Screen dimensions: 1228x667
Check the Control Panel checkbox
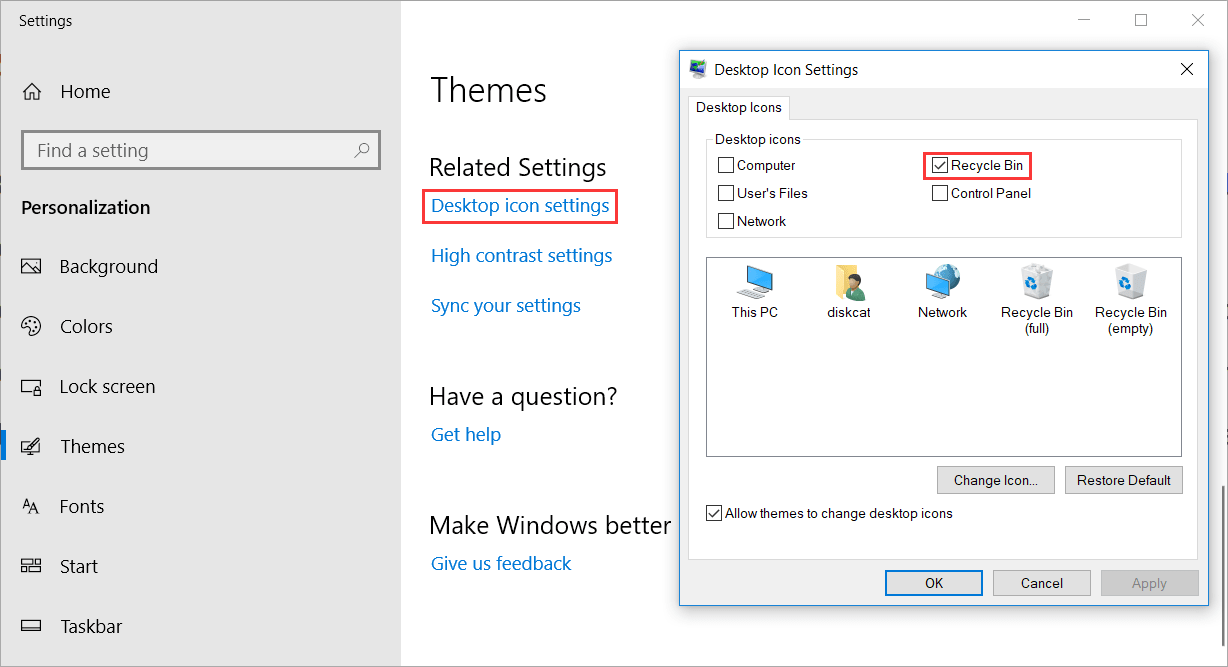click(x=939, y=193)
